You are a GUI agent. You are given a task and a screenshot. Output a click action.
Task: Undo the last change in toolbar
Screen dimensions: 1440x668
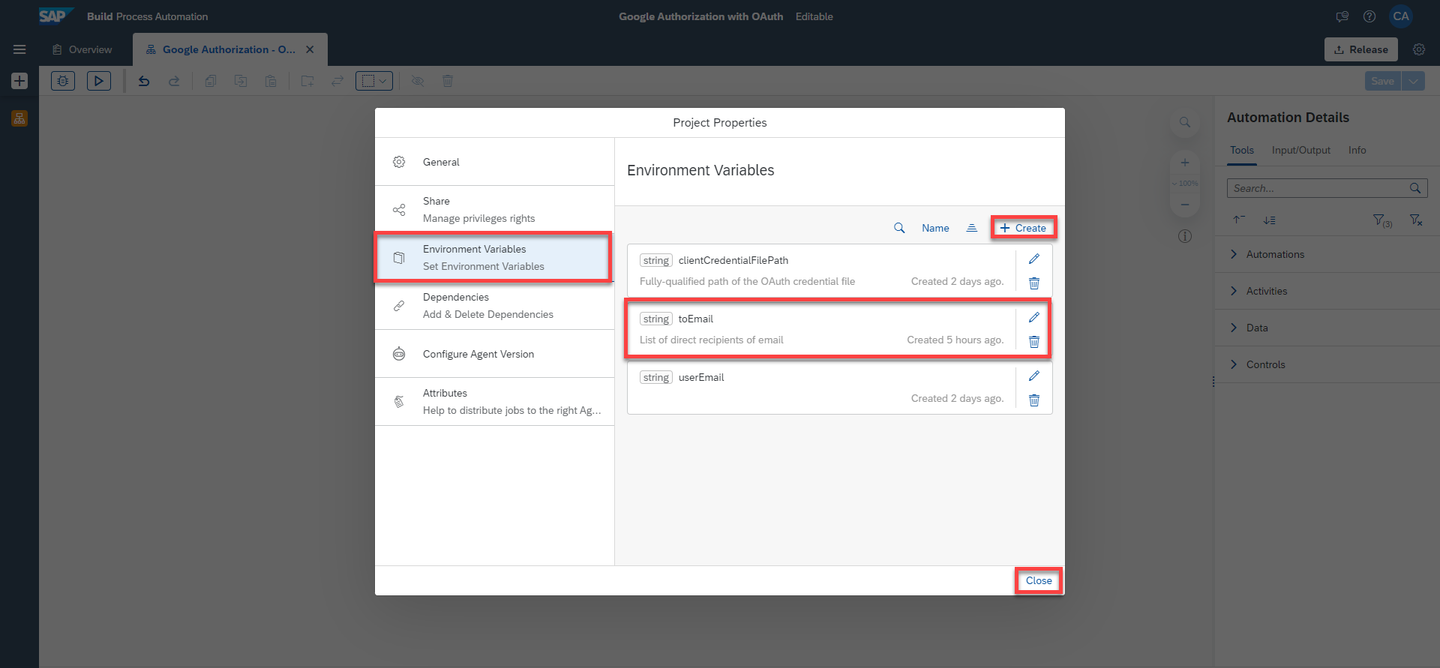[144, 81]
